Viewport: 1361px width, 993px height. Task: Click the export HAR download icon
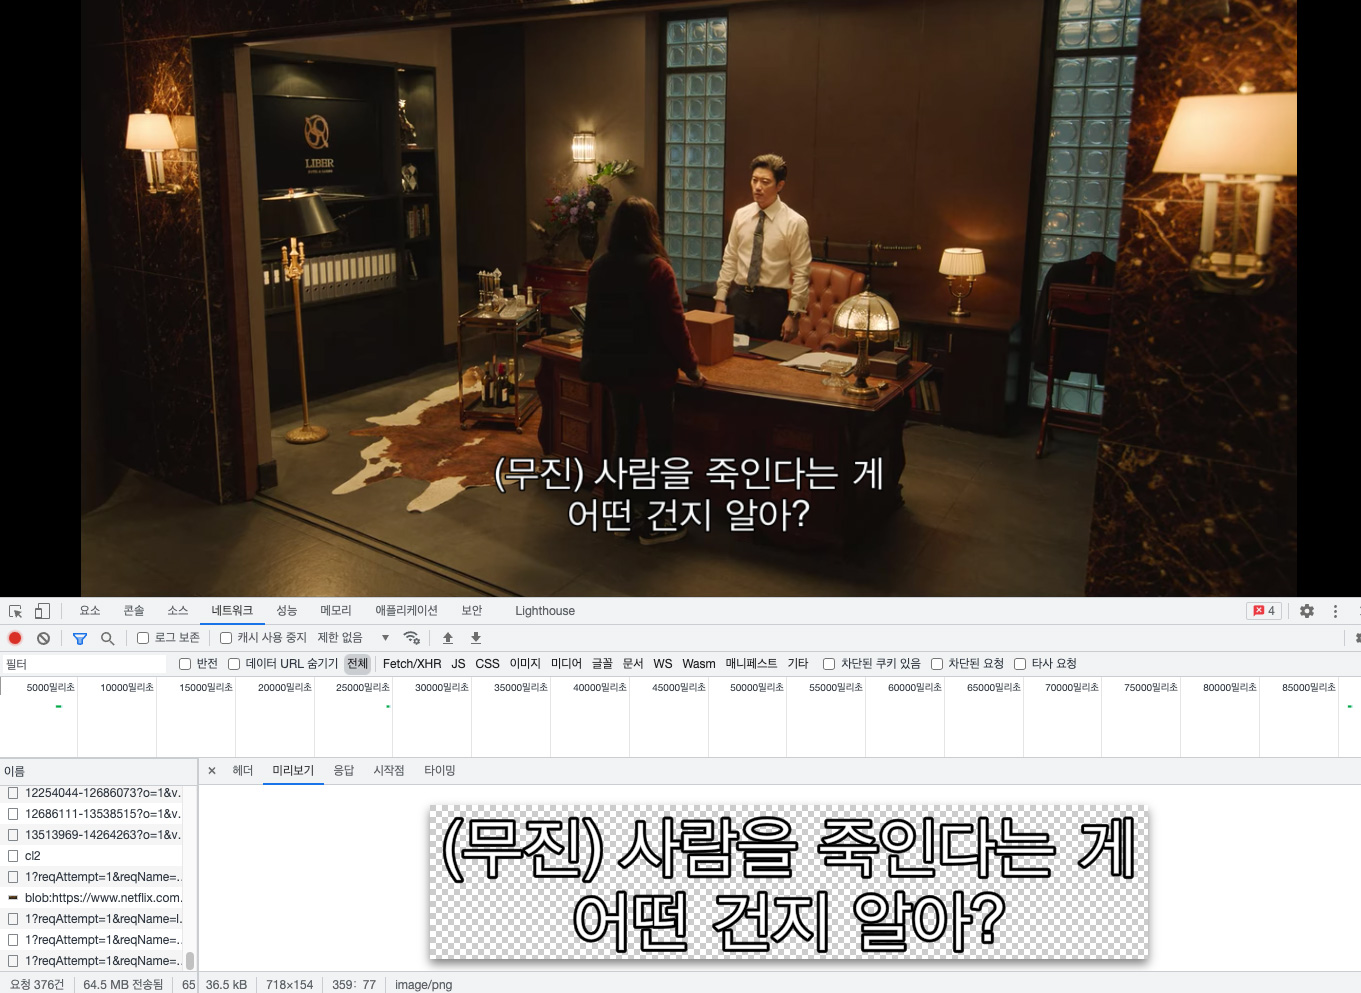[476, 638]
